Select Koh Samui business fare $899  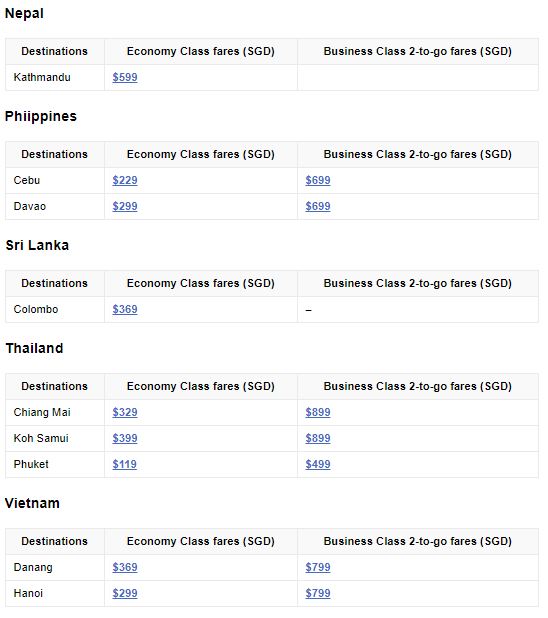click(318, 439)
